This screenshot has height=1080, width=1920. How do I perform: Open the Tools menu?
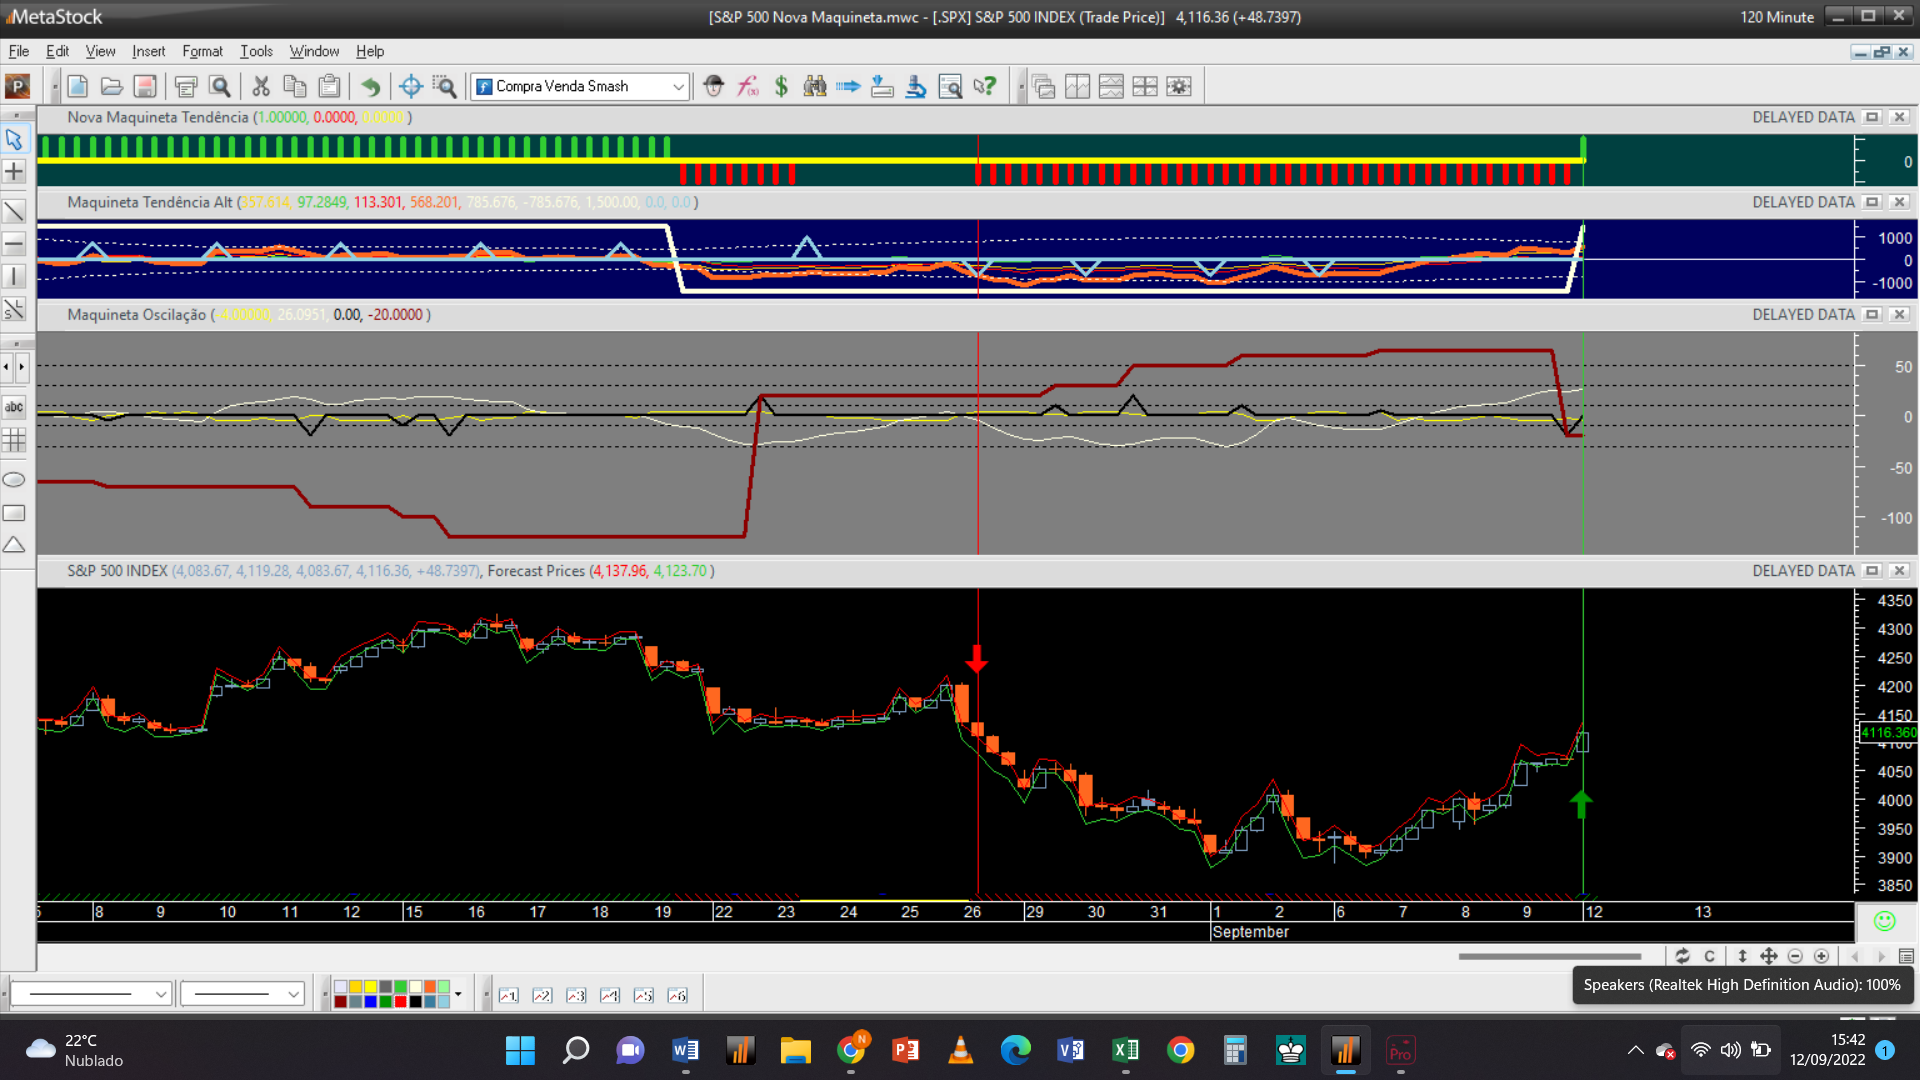[256, 51]
